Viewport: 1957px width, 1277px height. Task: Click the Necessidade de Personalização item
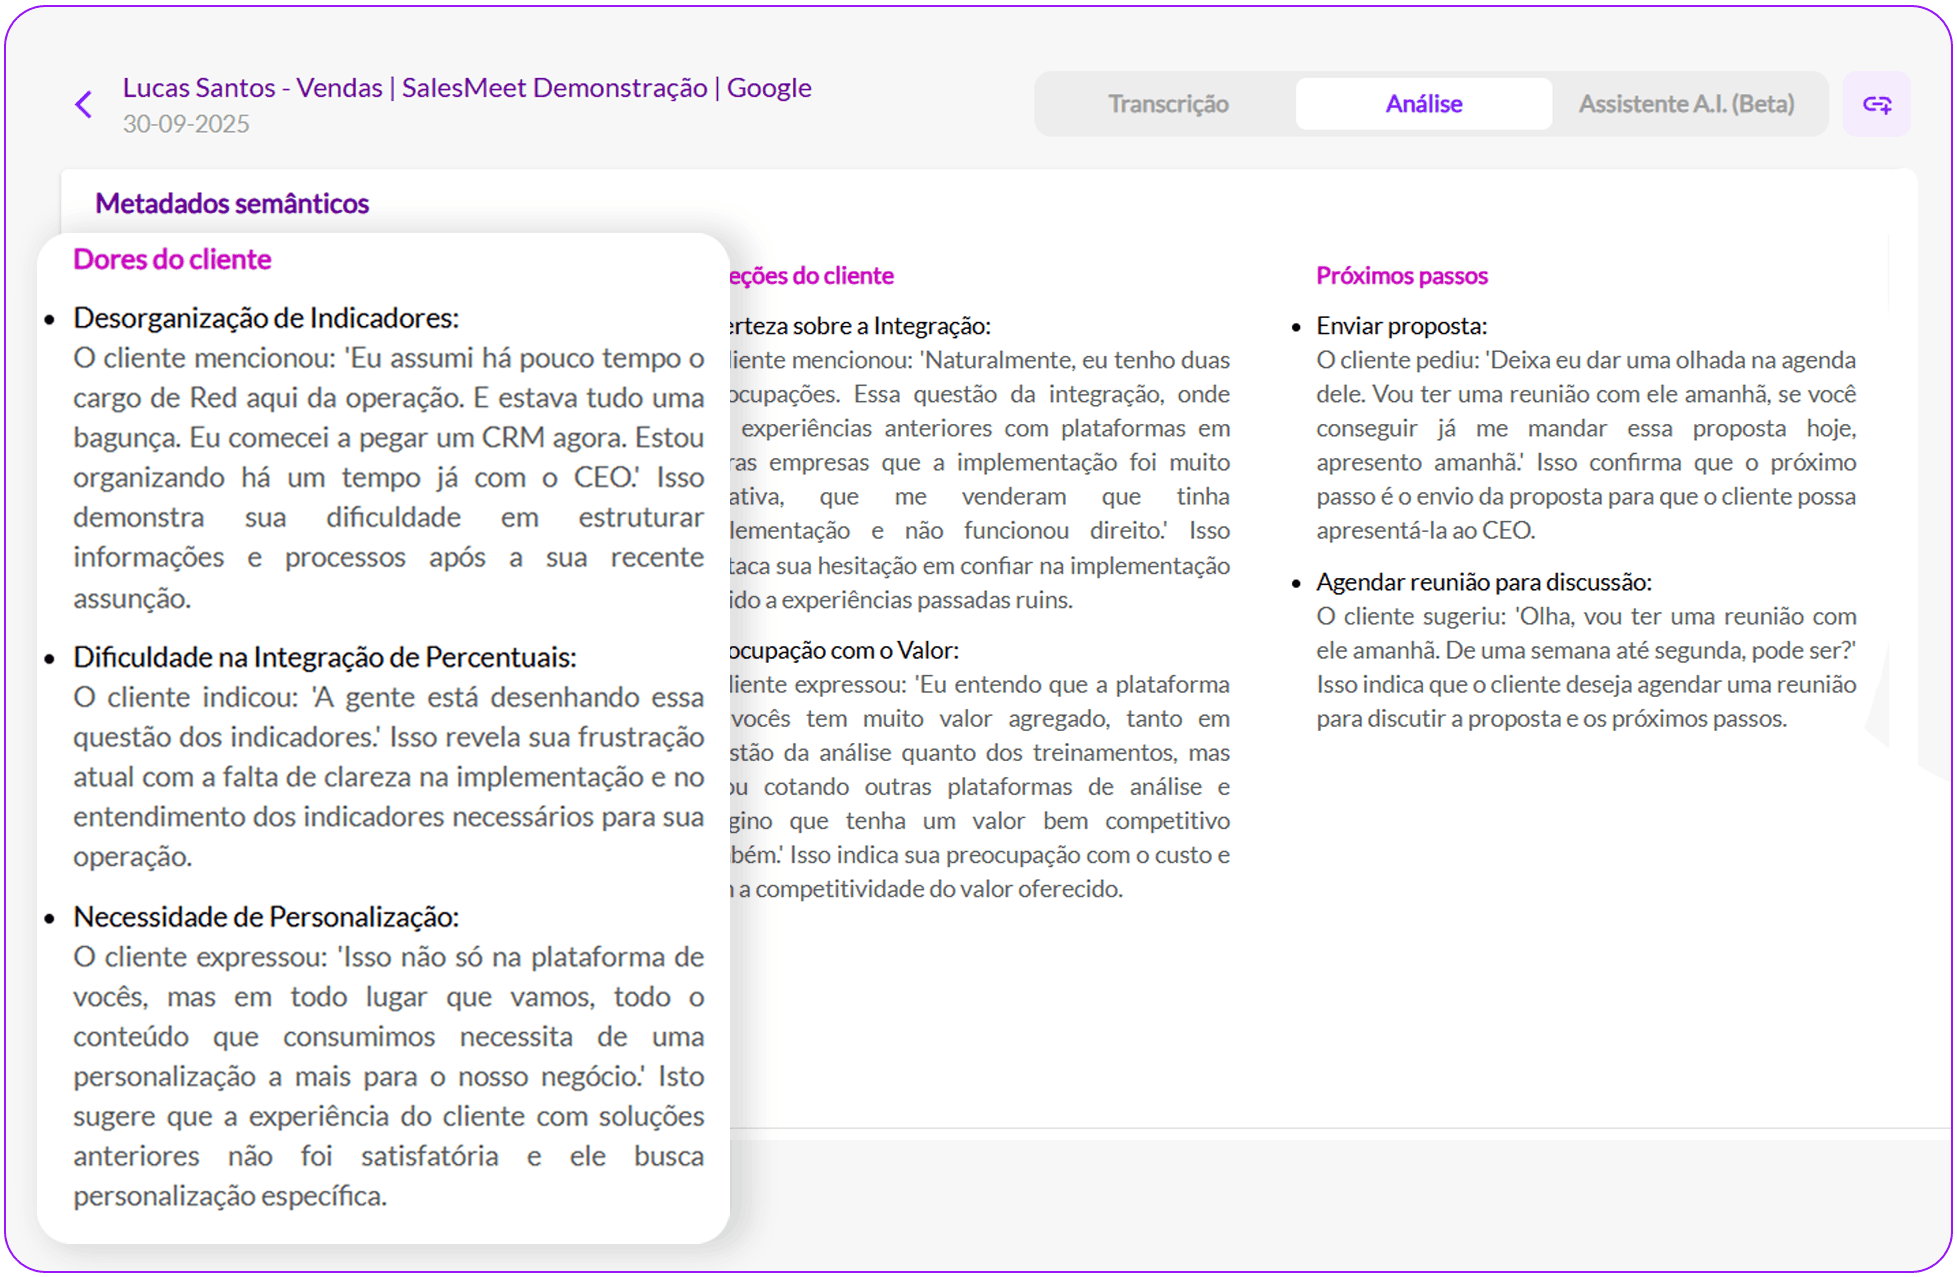point(266,917)
